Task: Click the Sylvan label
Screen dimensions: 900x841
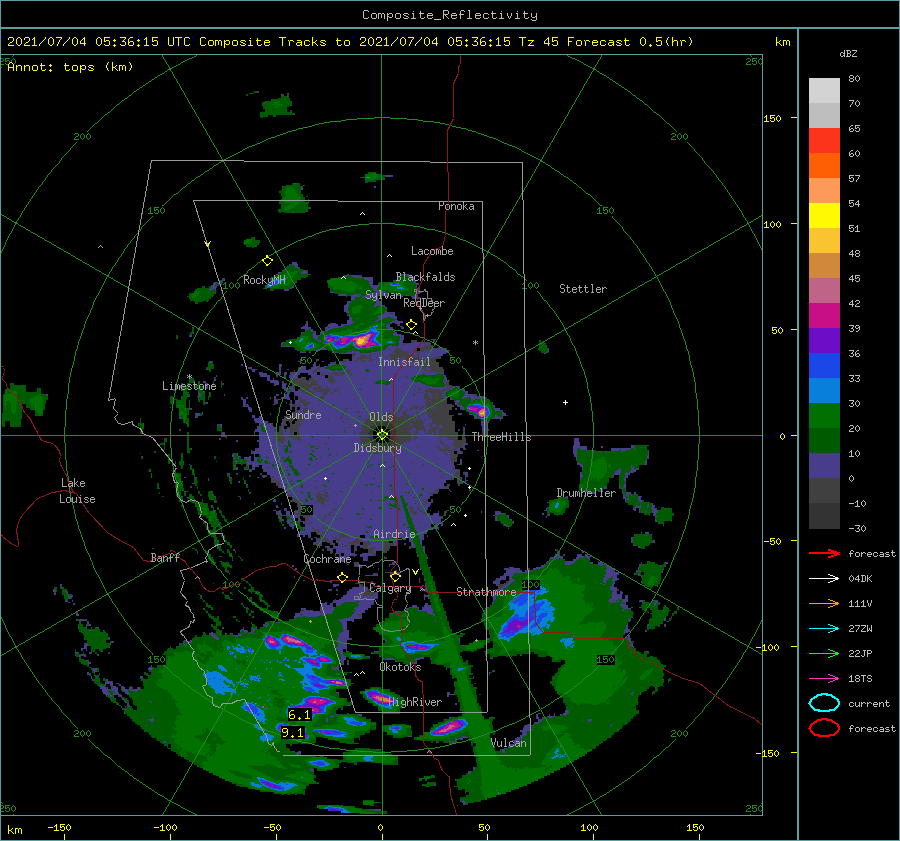Action: coord(383,295)
